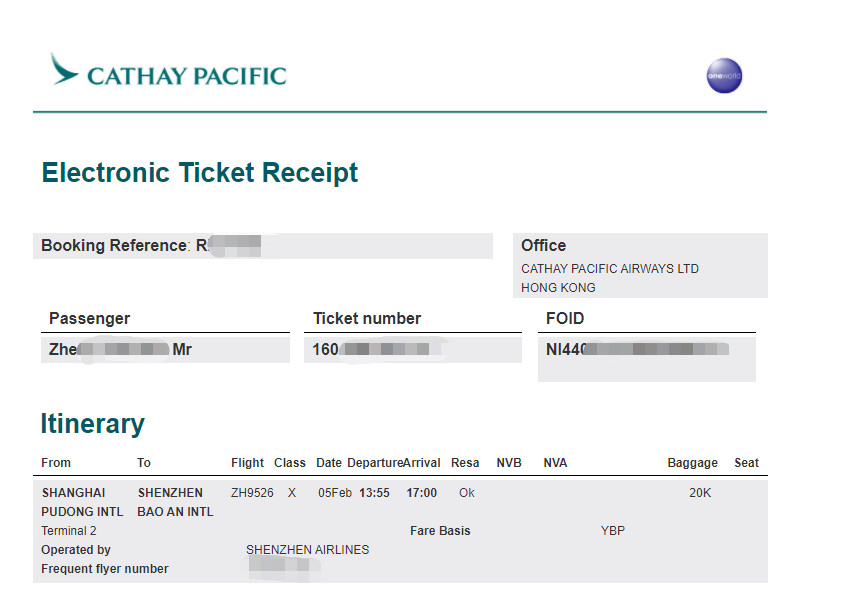This screenshot has height=600, width=857.
Task: Select the Electronic Ticket Receipt heading
Action: 199,173
